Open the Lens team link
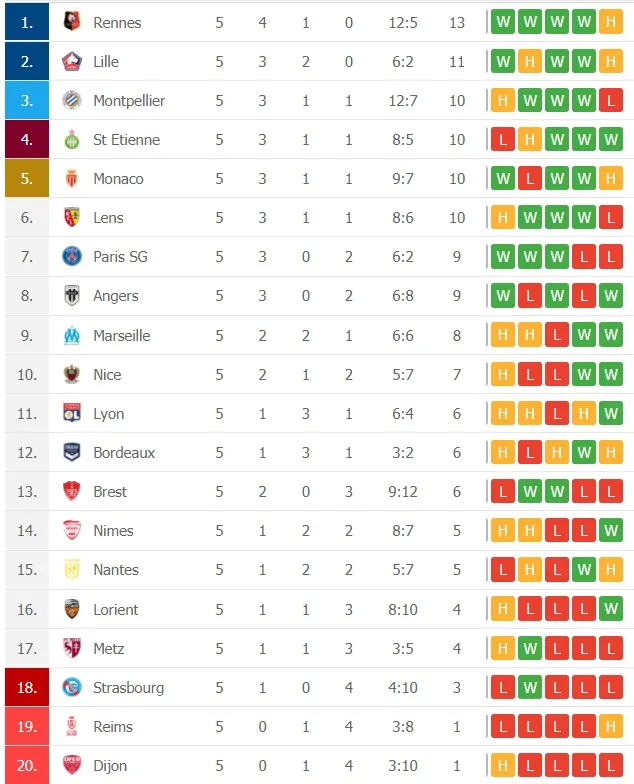 (110, 218)
